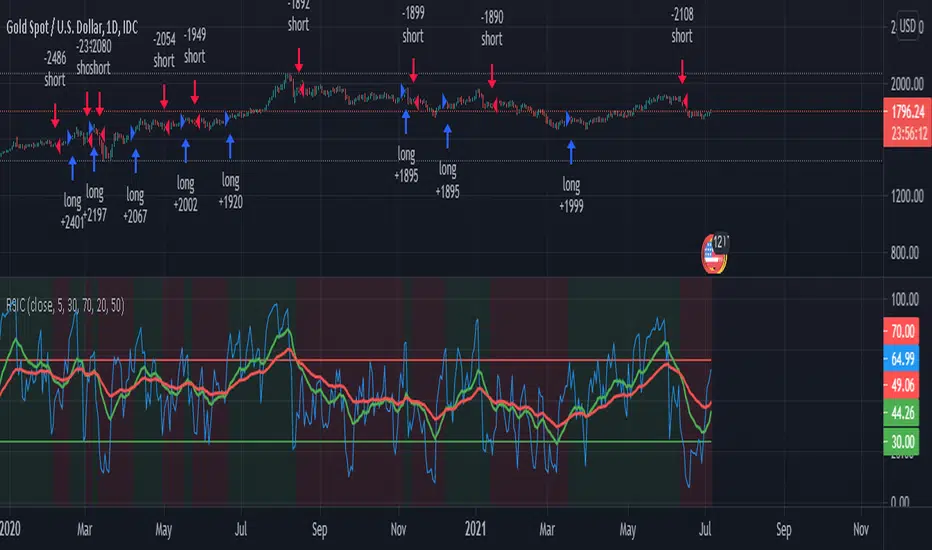Select the long +2401 trade label
This screenshot has width=932, height=550.
tap(72, 212)
